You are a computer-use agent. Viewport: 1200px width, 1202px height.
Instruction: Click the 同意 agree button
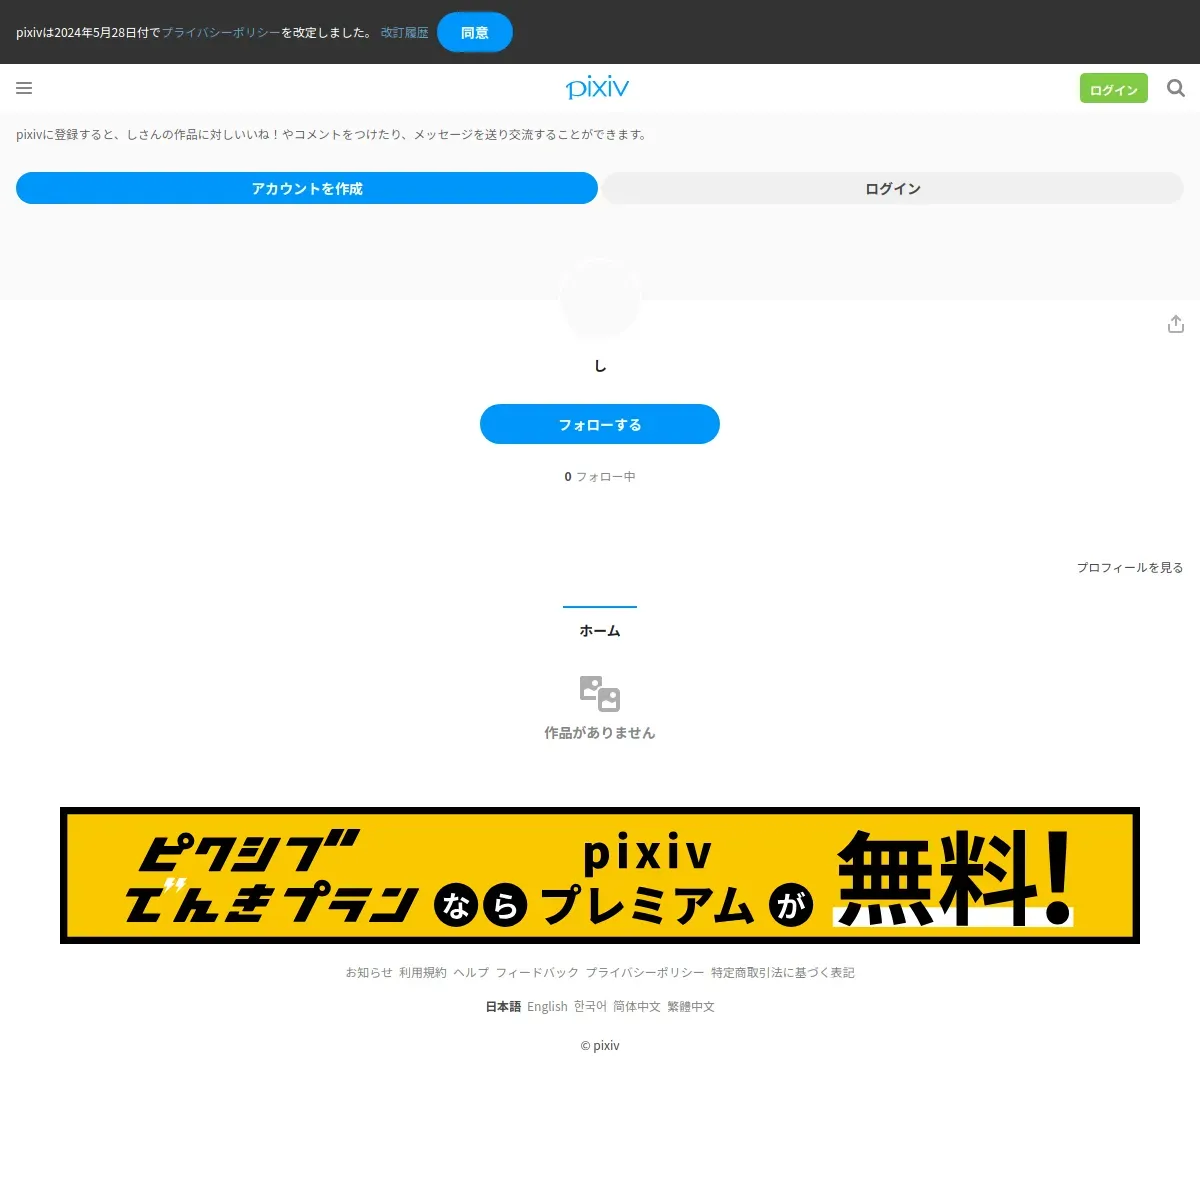(475, 32)
